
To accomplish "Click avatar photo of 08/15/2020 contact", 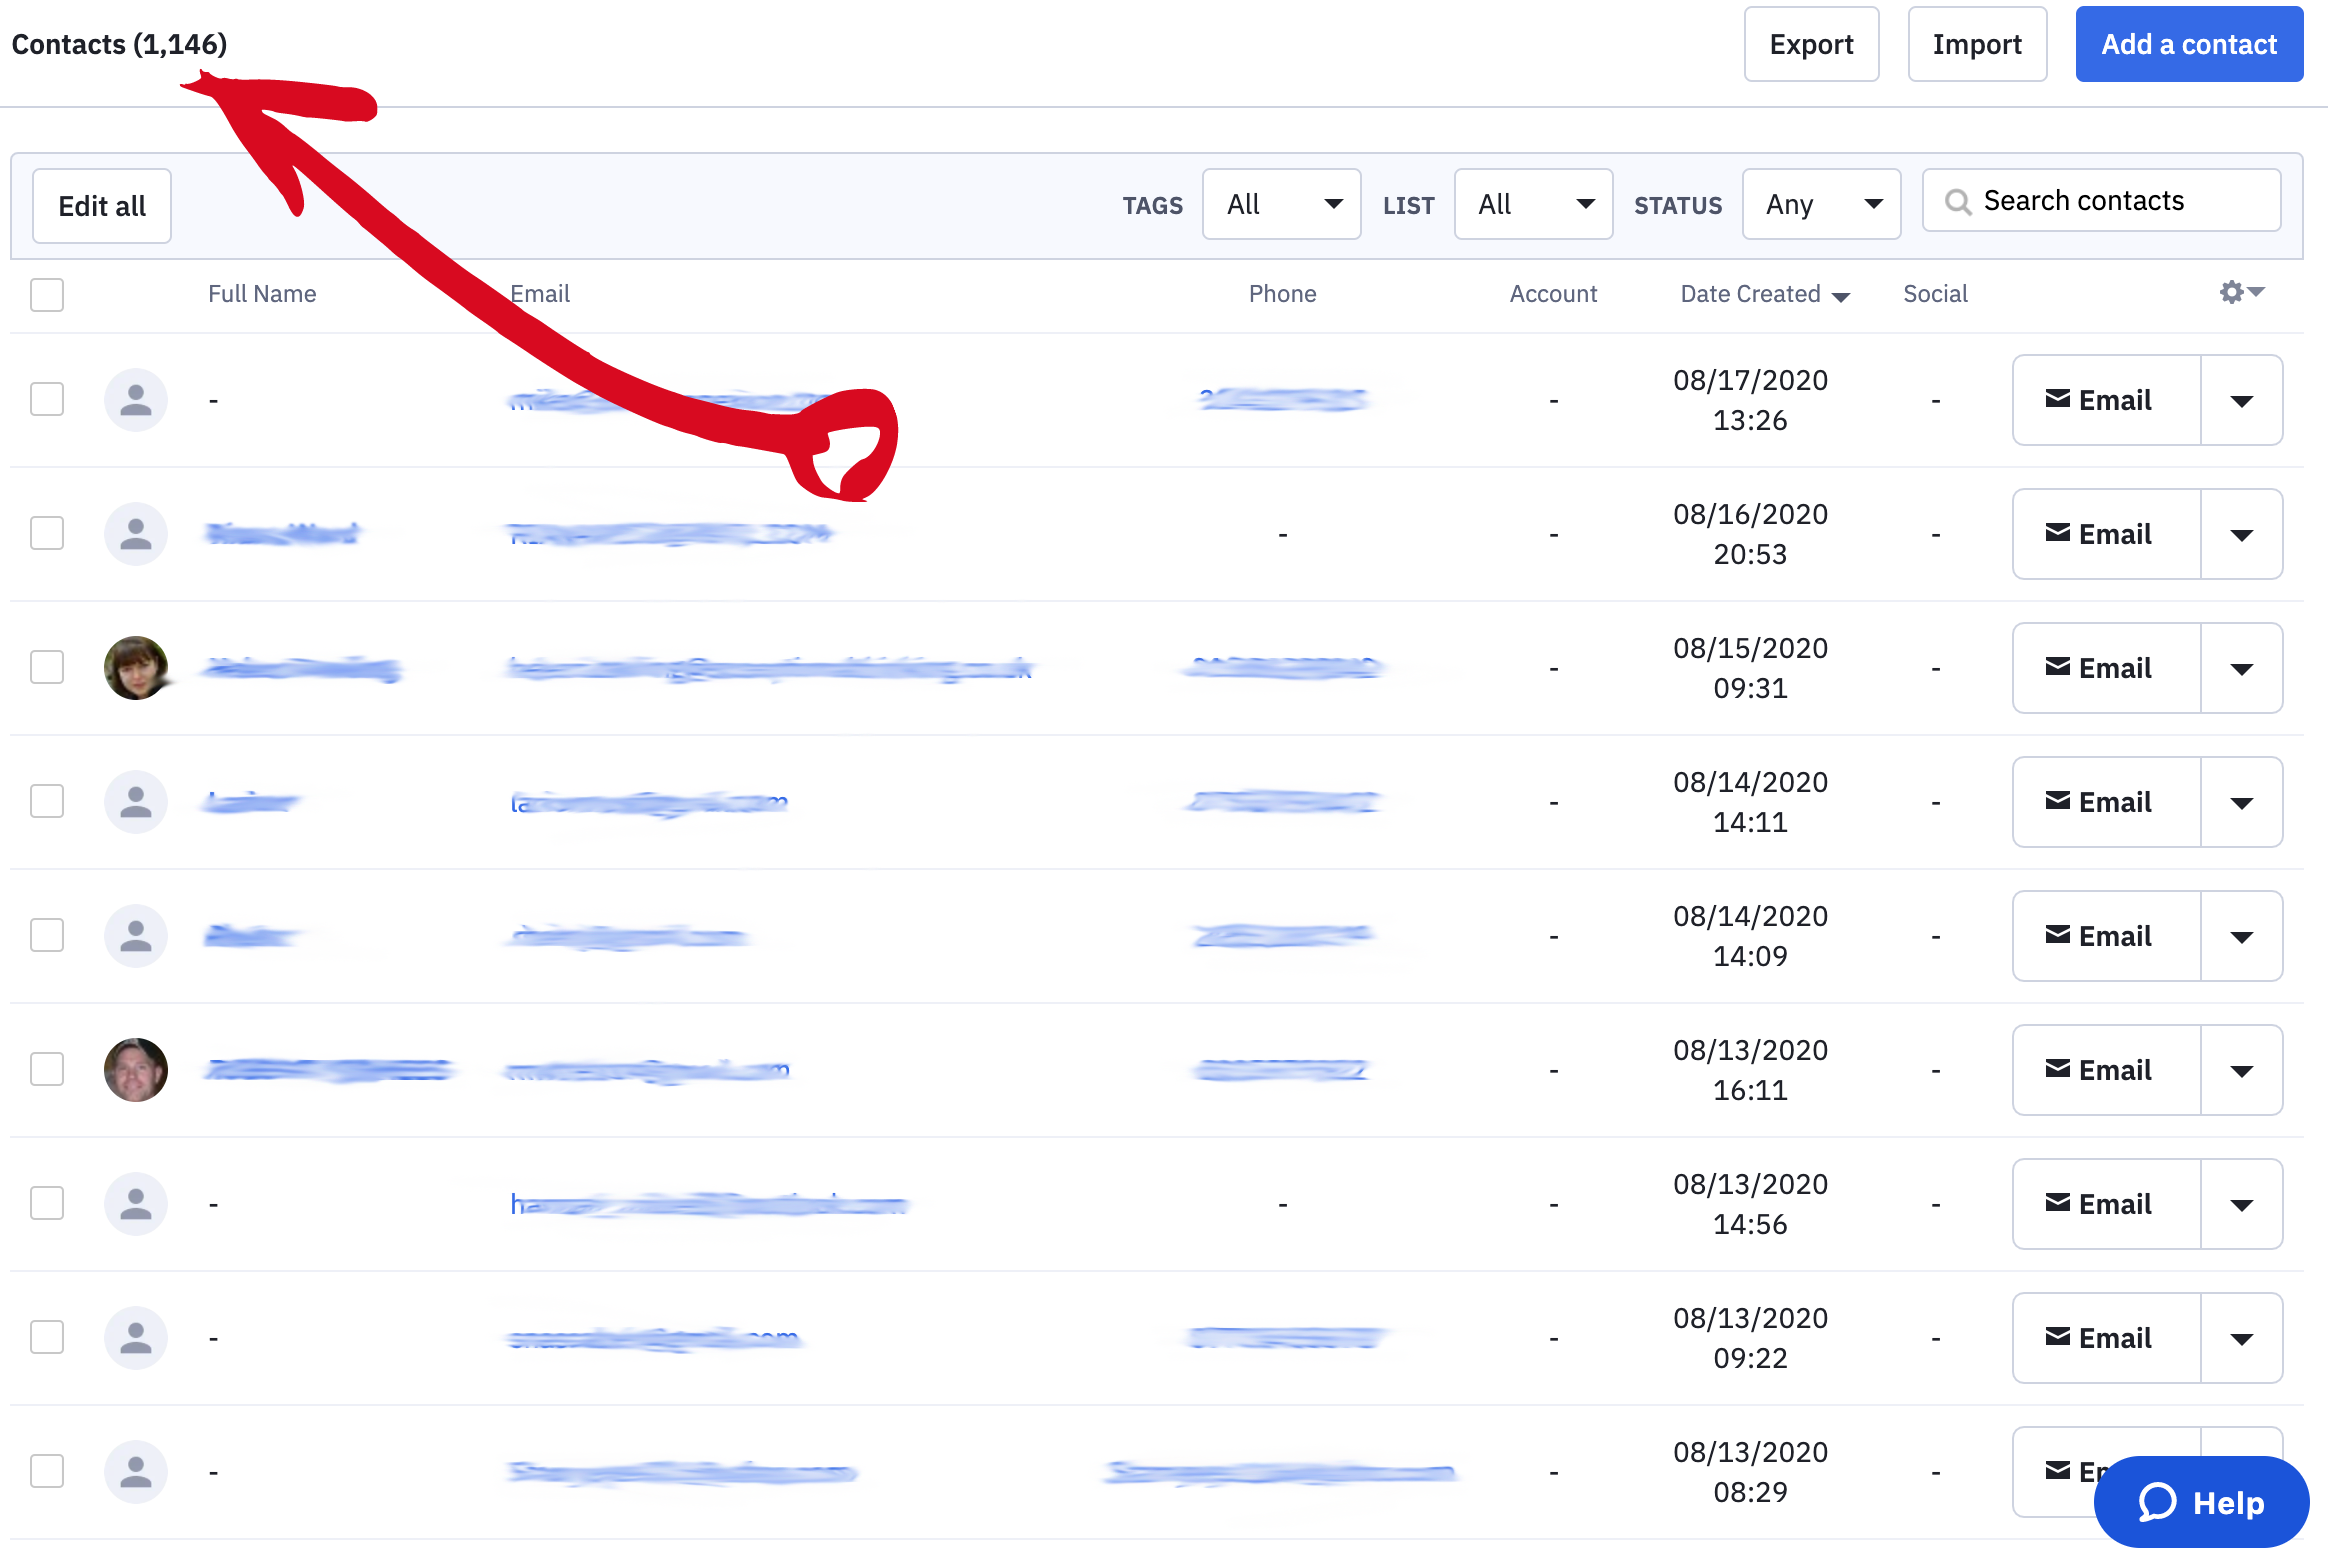I will click(x=136, y=668).
